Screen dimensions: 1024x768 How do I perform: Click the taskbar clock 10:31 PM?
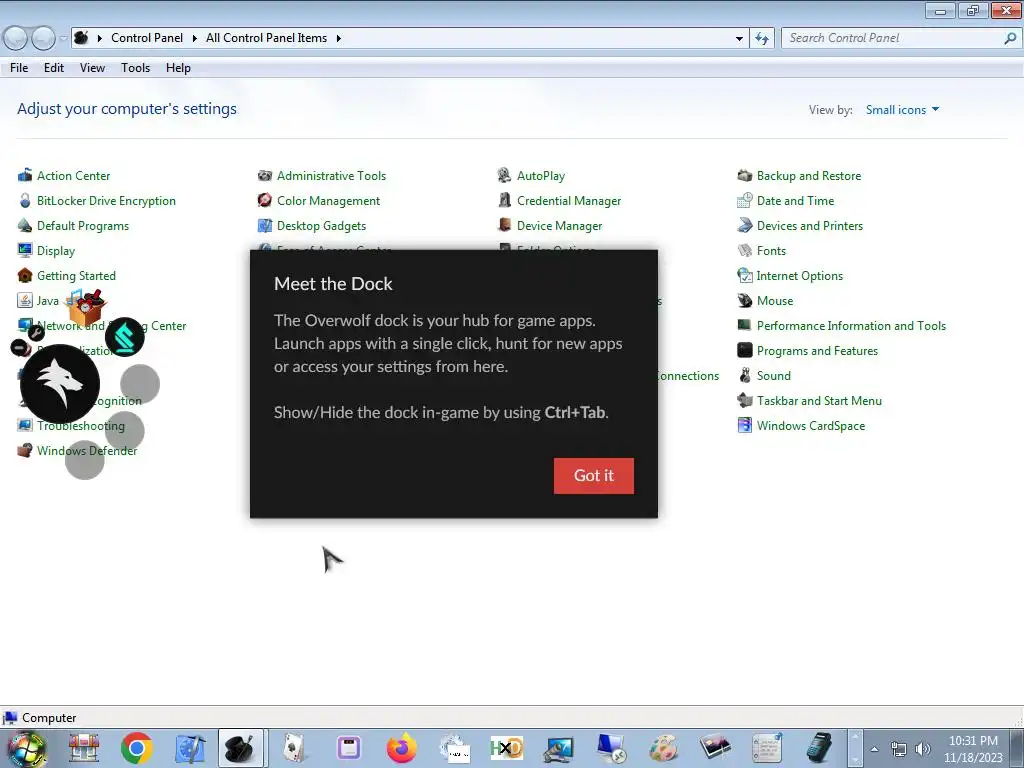tap(973, 741)
